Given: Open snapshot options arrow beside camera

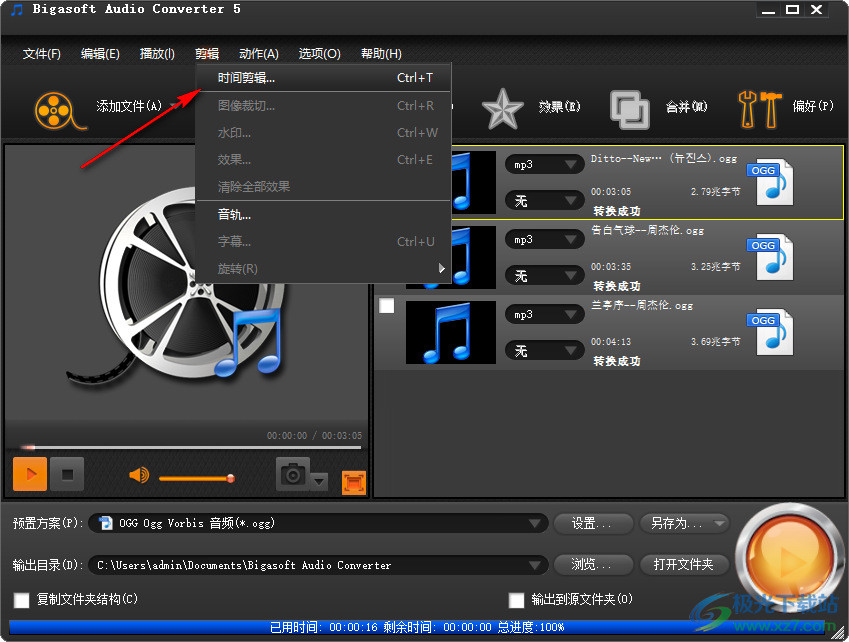Looking at the screenshot, I should click(x=319, y=481).
